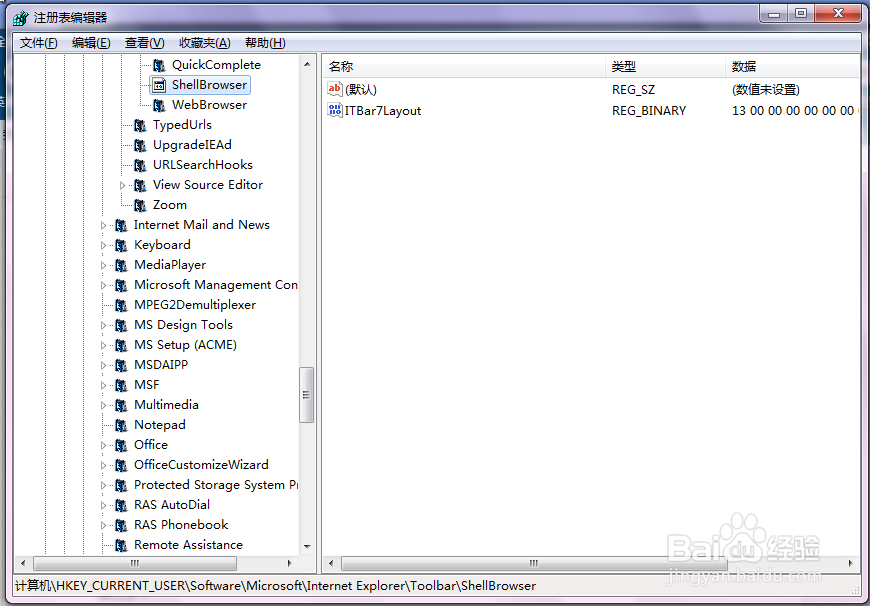Click values pane horizontal scrollbar thumb

point(534,563)
